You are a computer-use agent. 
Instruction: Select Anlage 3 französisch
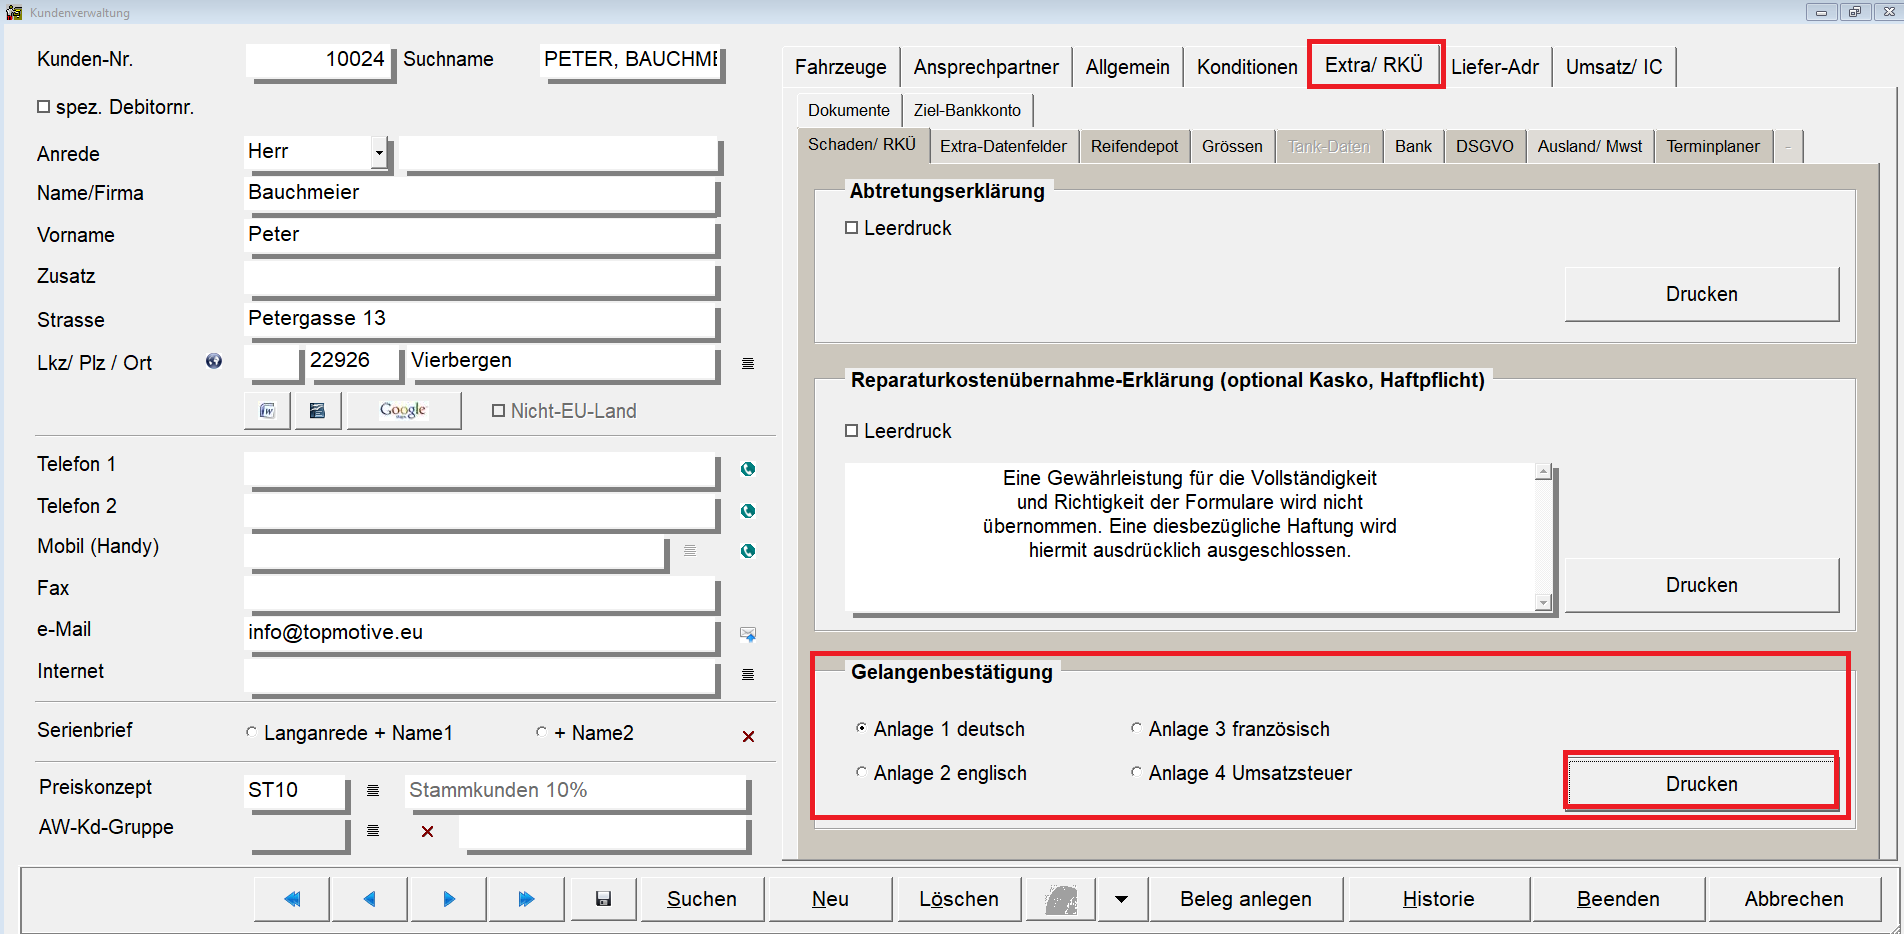click(1136, 728)
